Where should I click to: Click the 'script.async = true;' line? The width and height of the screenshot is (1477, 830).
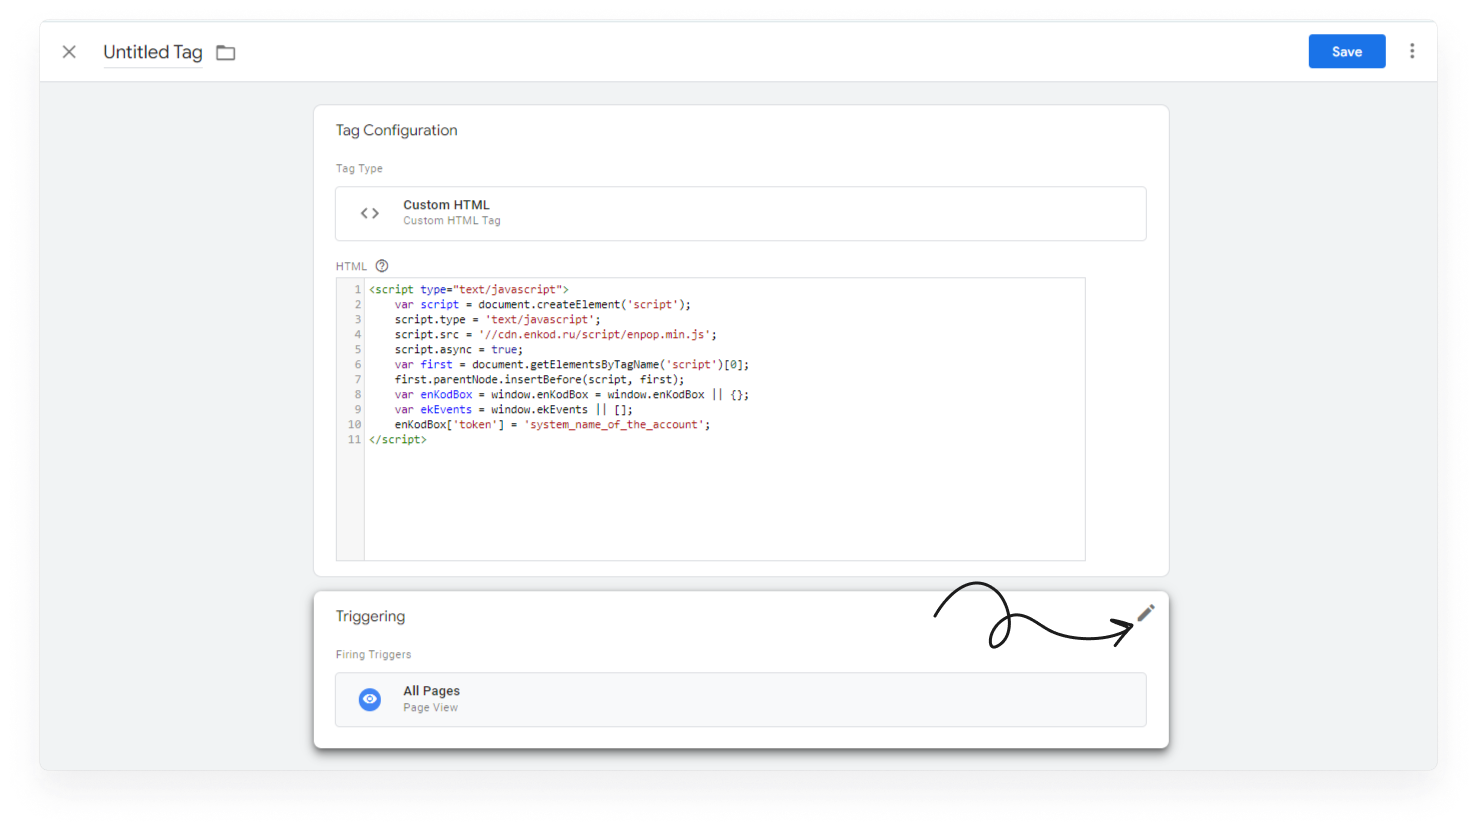458,349
